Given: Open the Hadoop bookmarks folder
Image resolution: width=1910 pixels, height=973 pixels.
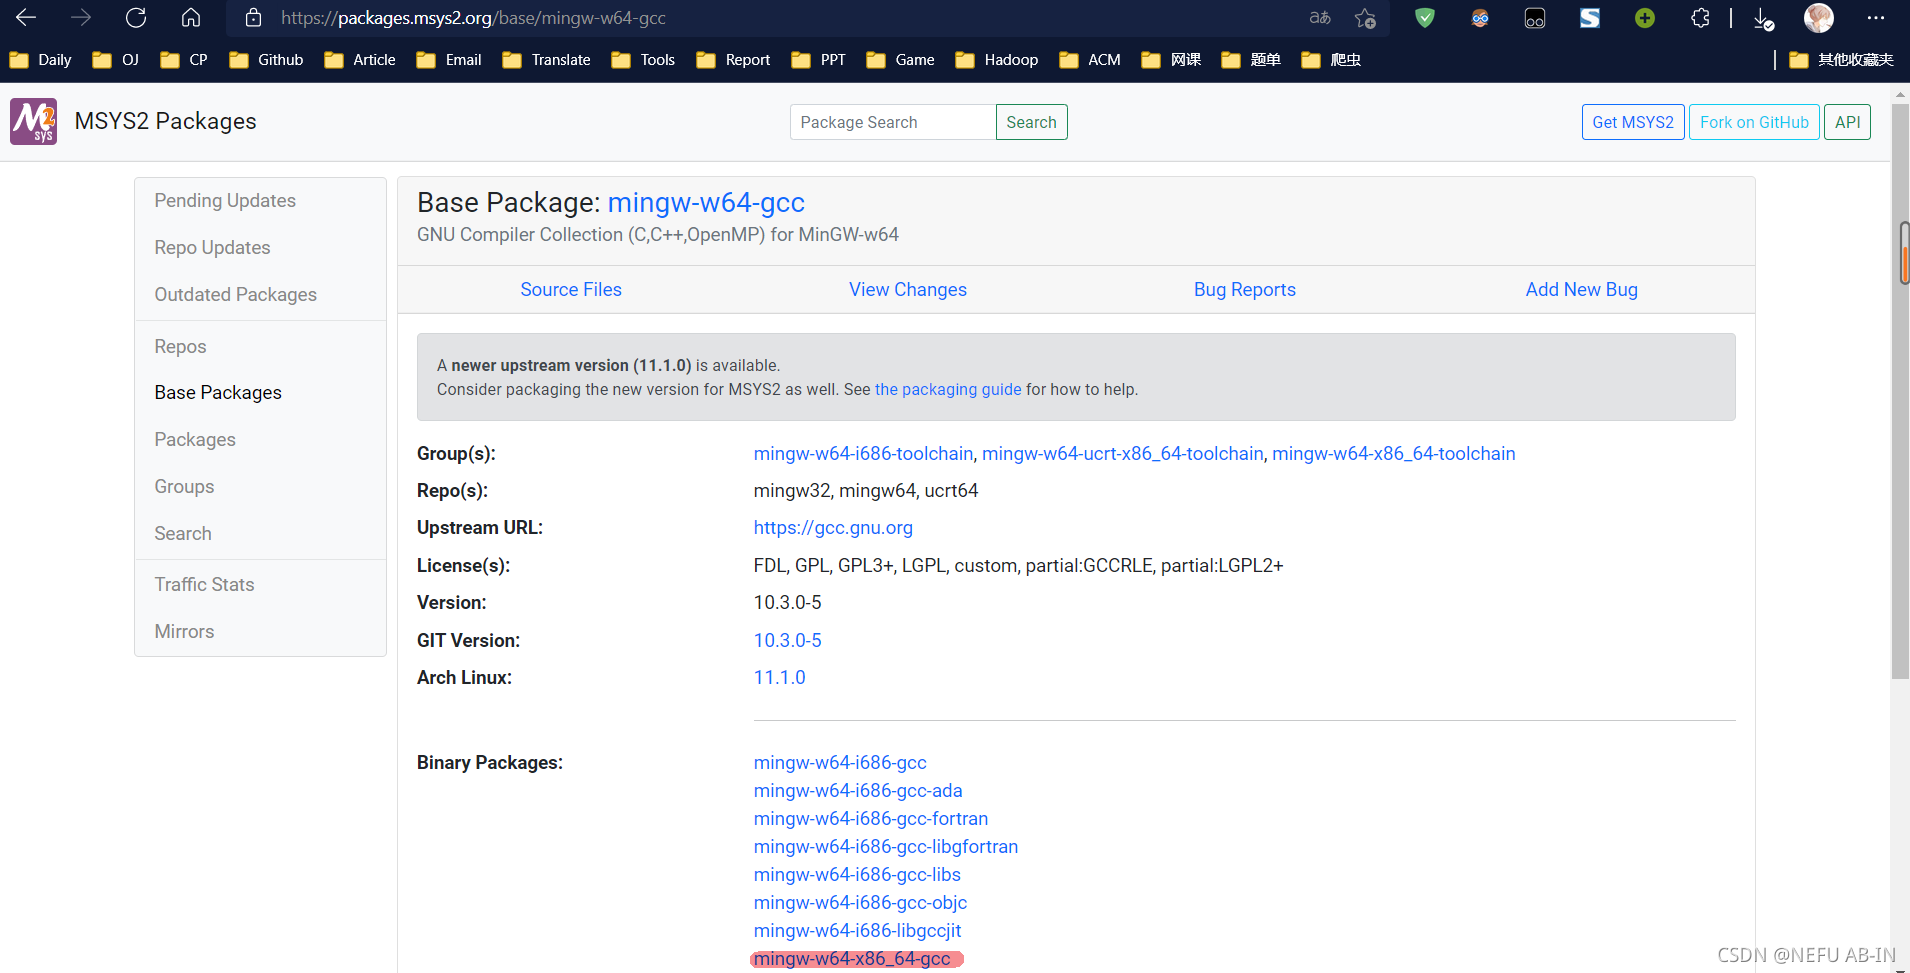Looking at the screenshot, I should (x=997, y=60).
